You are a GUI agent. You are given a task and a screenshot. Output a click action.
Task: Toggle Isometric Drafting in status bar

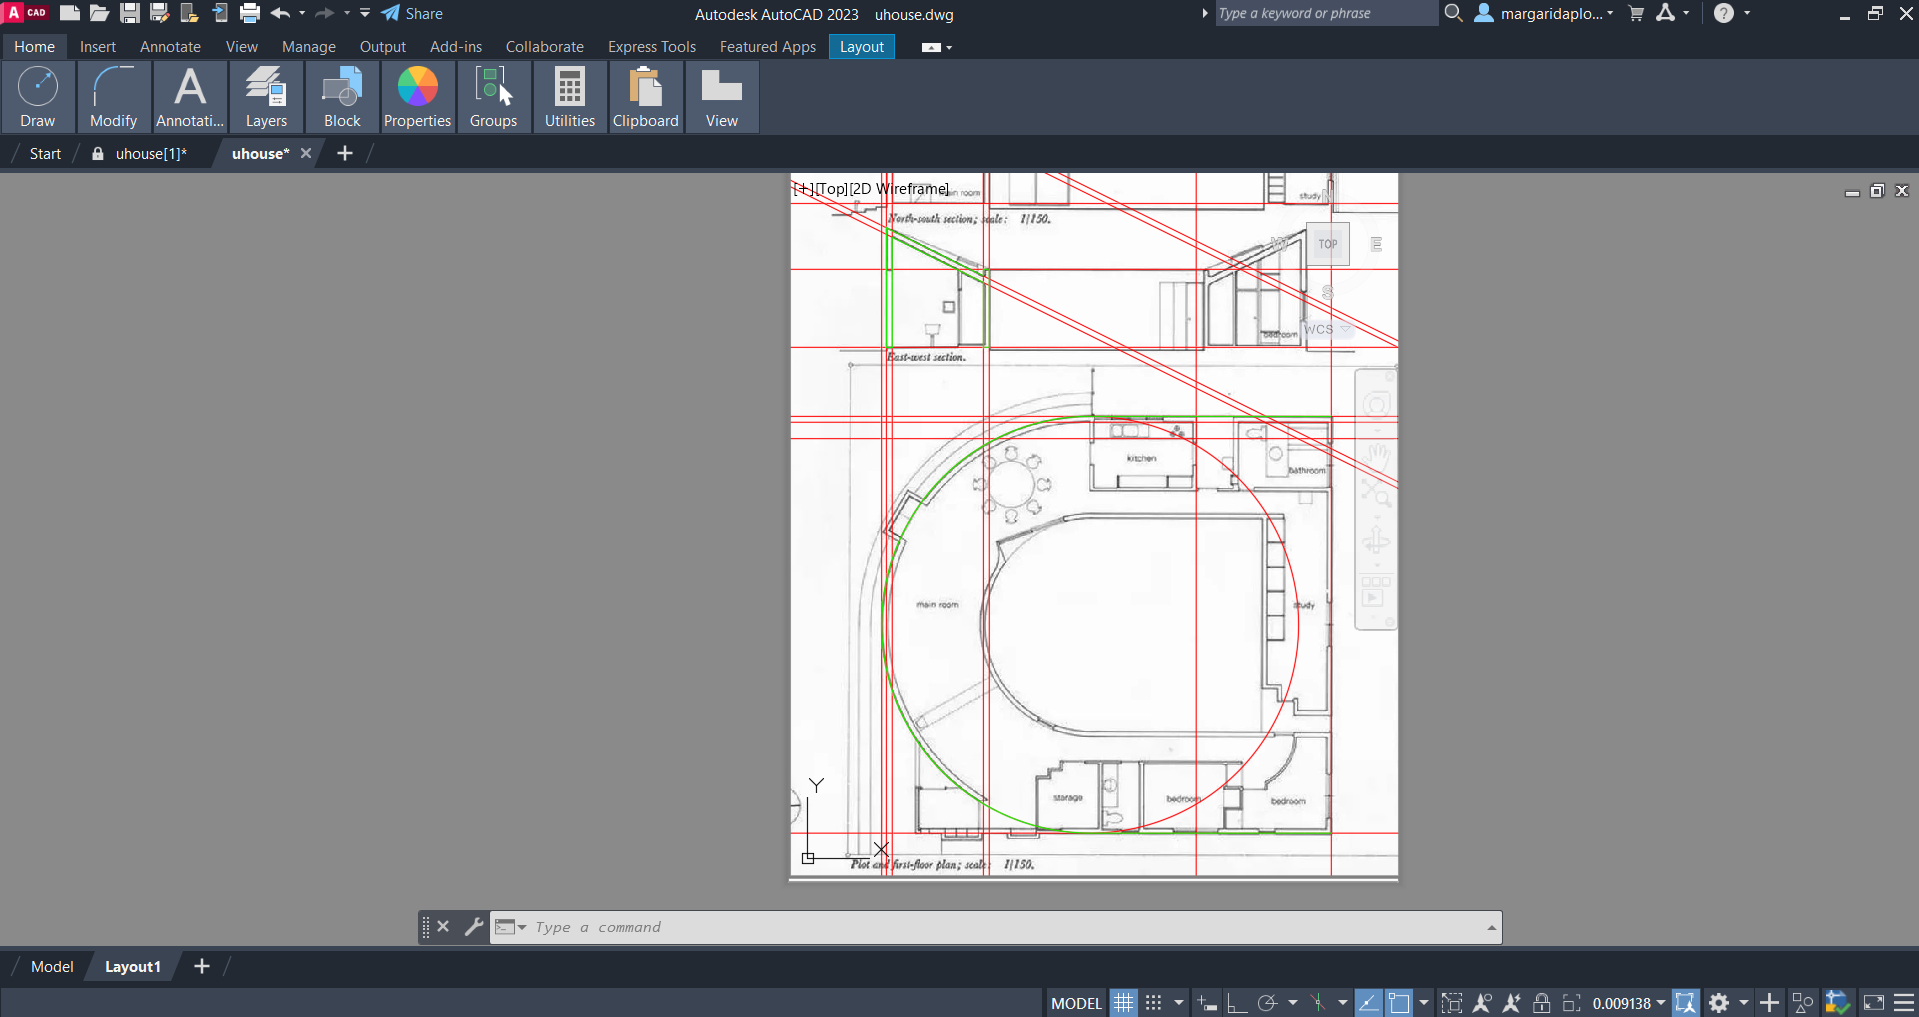[x=1318, y=1003]
